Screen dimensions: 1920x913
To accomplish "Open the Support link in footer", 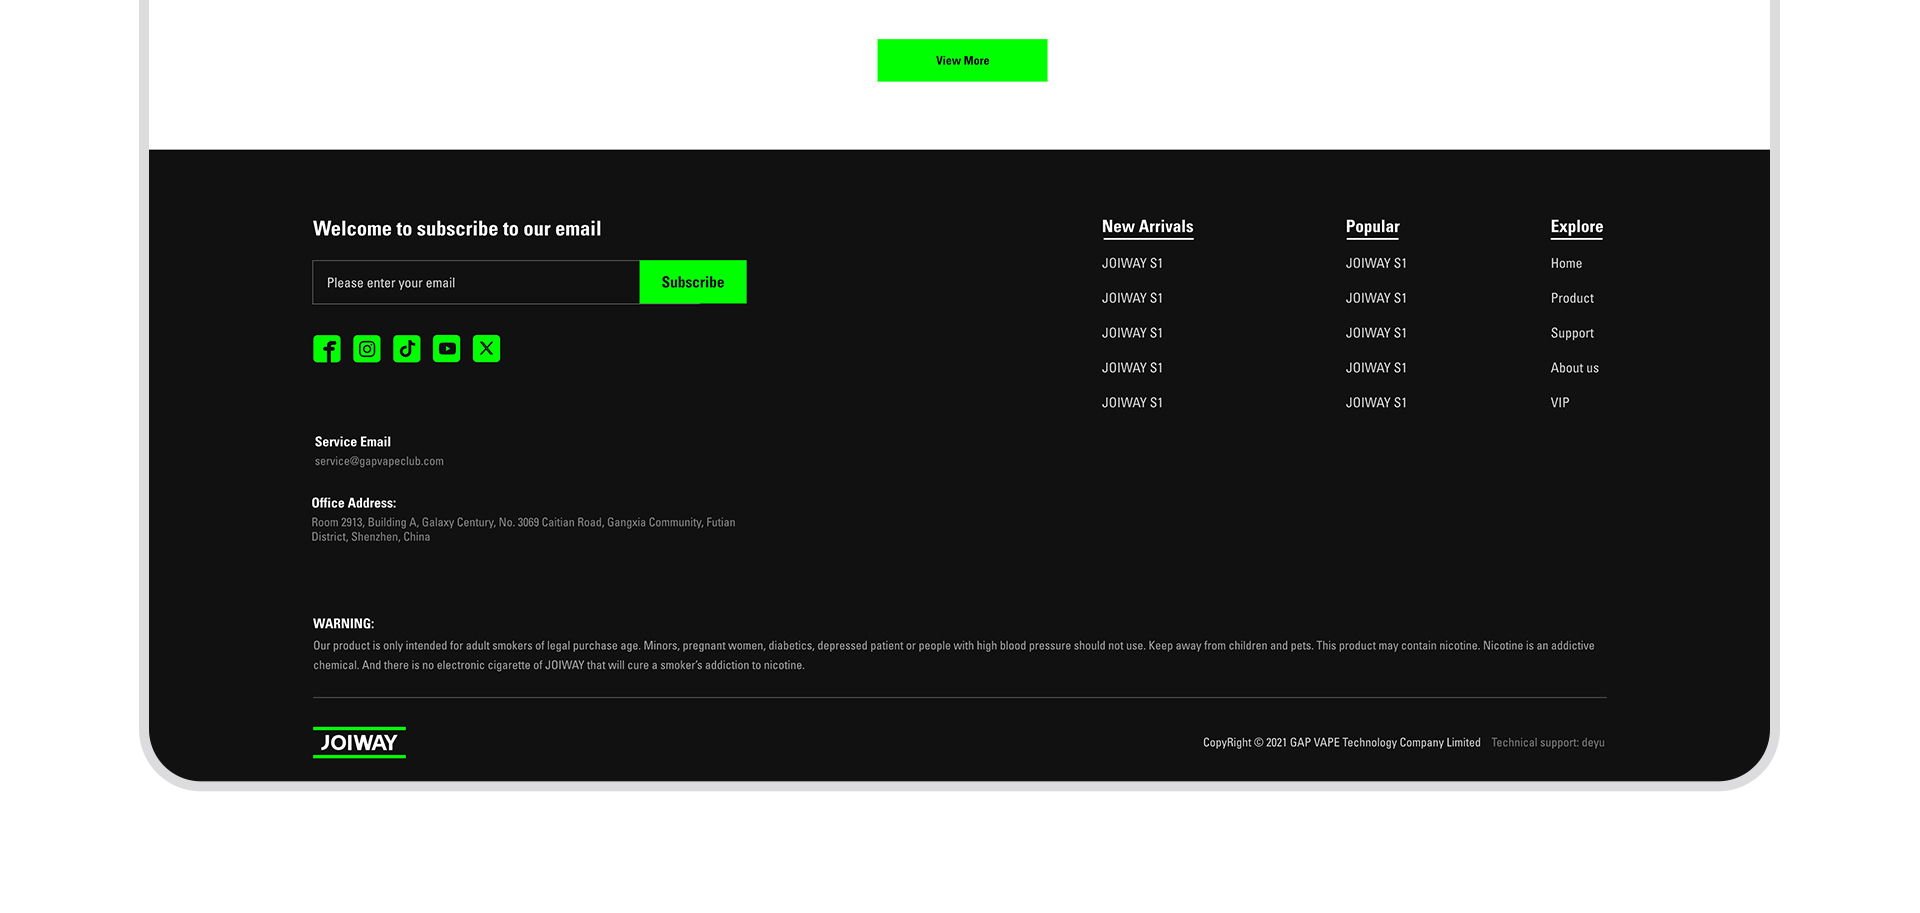I will point(1572,334).
